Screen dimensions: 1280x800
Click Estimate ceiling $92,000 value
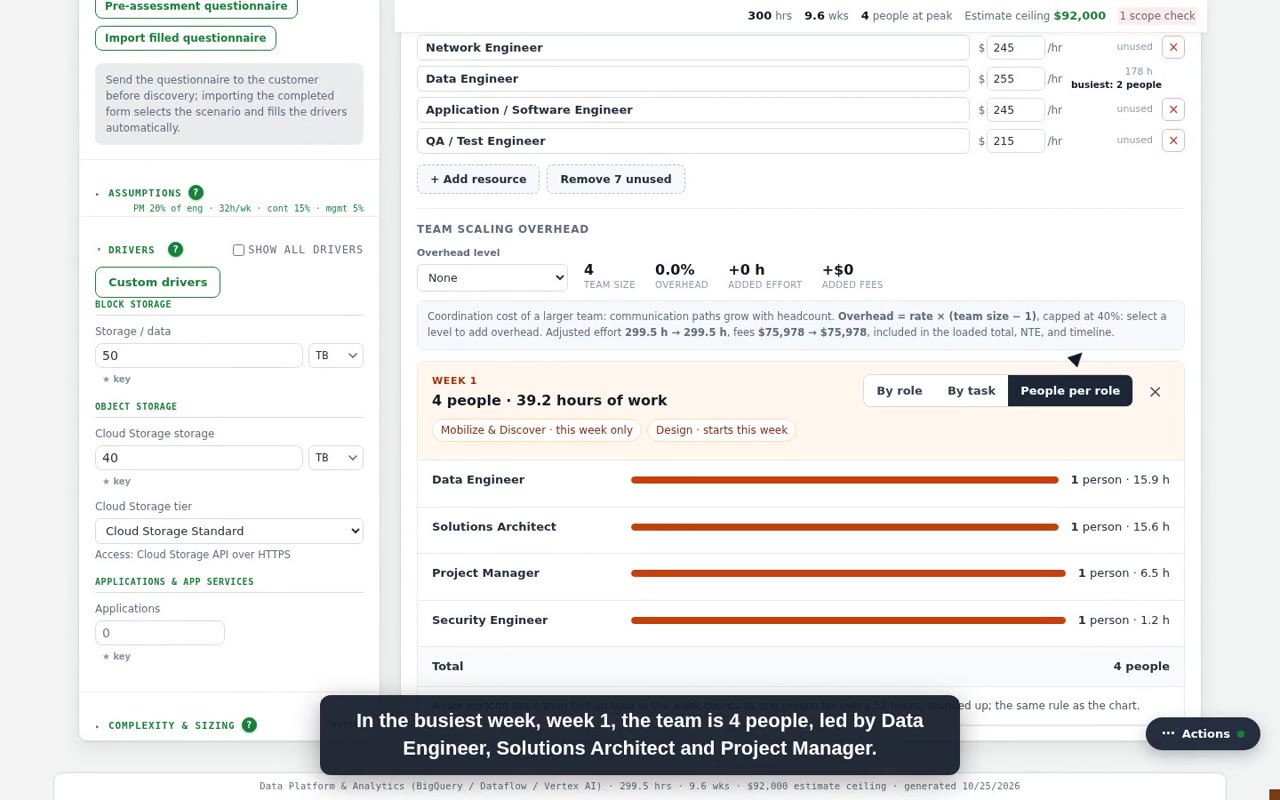point(1079,16)
